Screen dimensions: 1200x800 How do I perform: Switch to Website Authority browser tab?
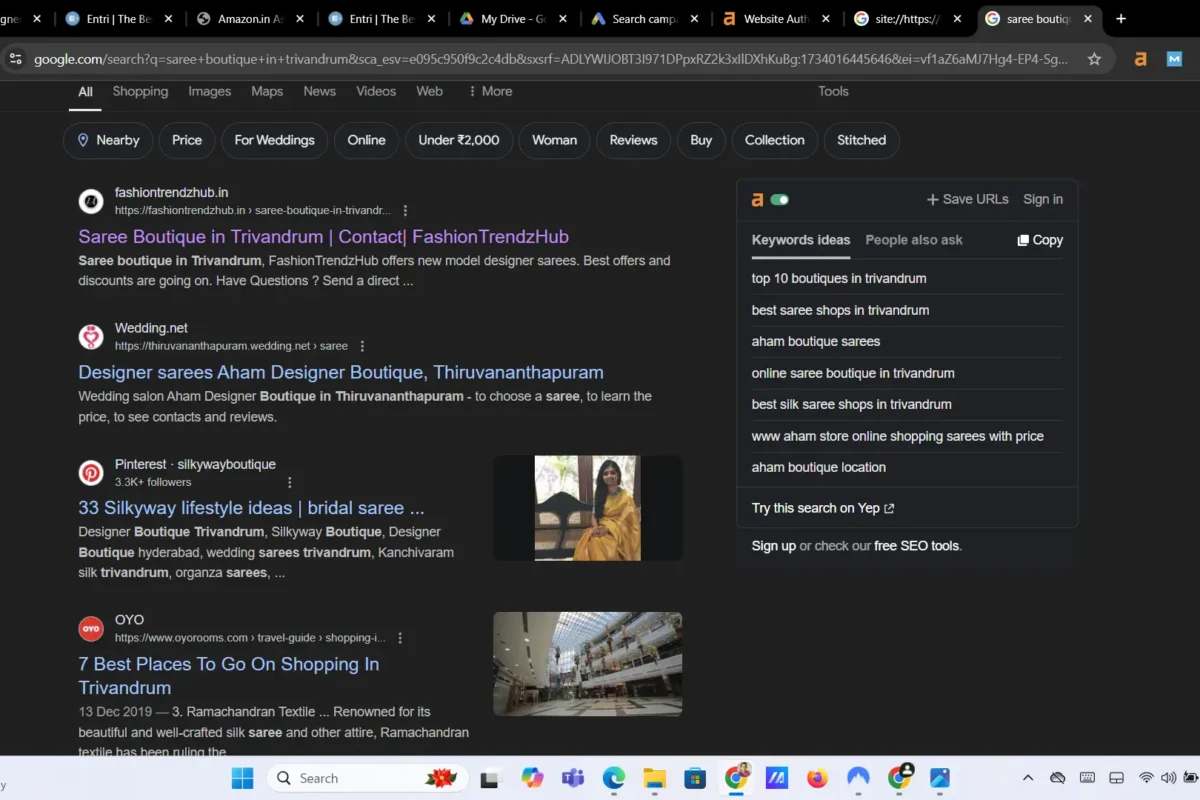tap(776, 19)
